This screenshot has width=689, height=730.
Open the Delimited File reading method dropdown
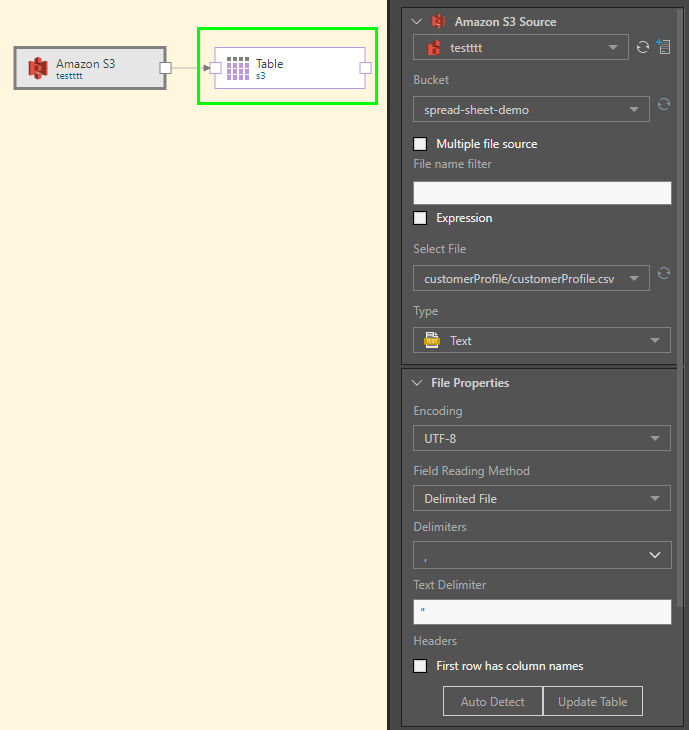(x=542, y=498)
